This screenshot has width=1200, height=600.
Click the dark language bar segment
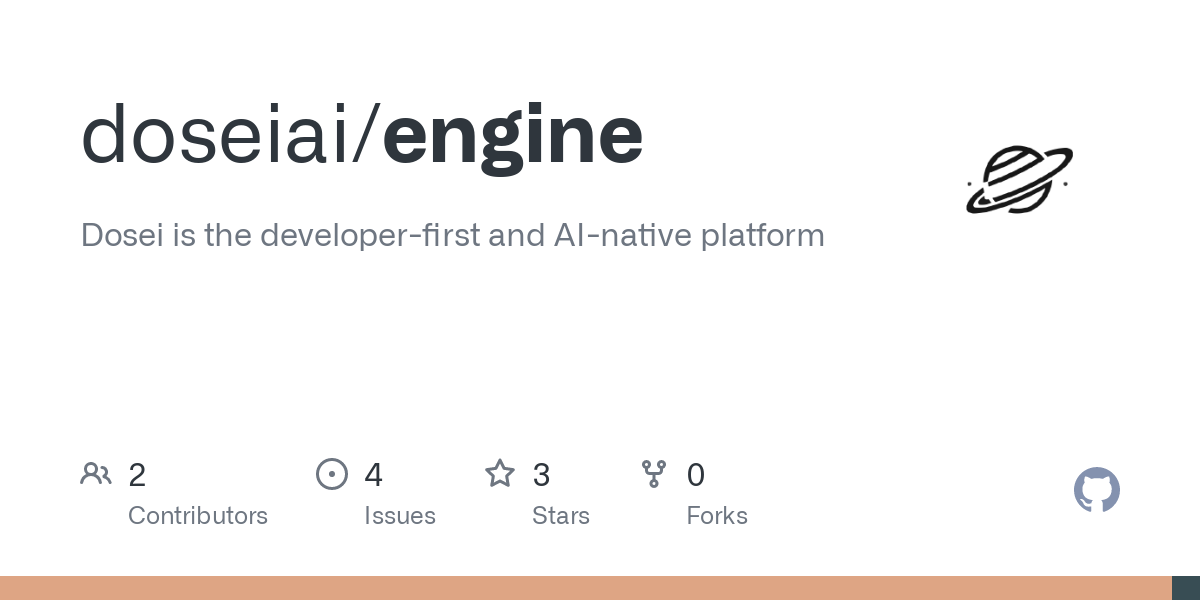click(1186, 588)
